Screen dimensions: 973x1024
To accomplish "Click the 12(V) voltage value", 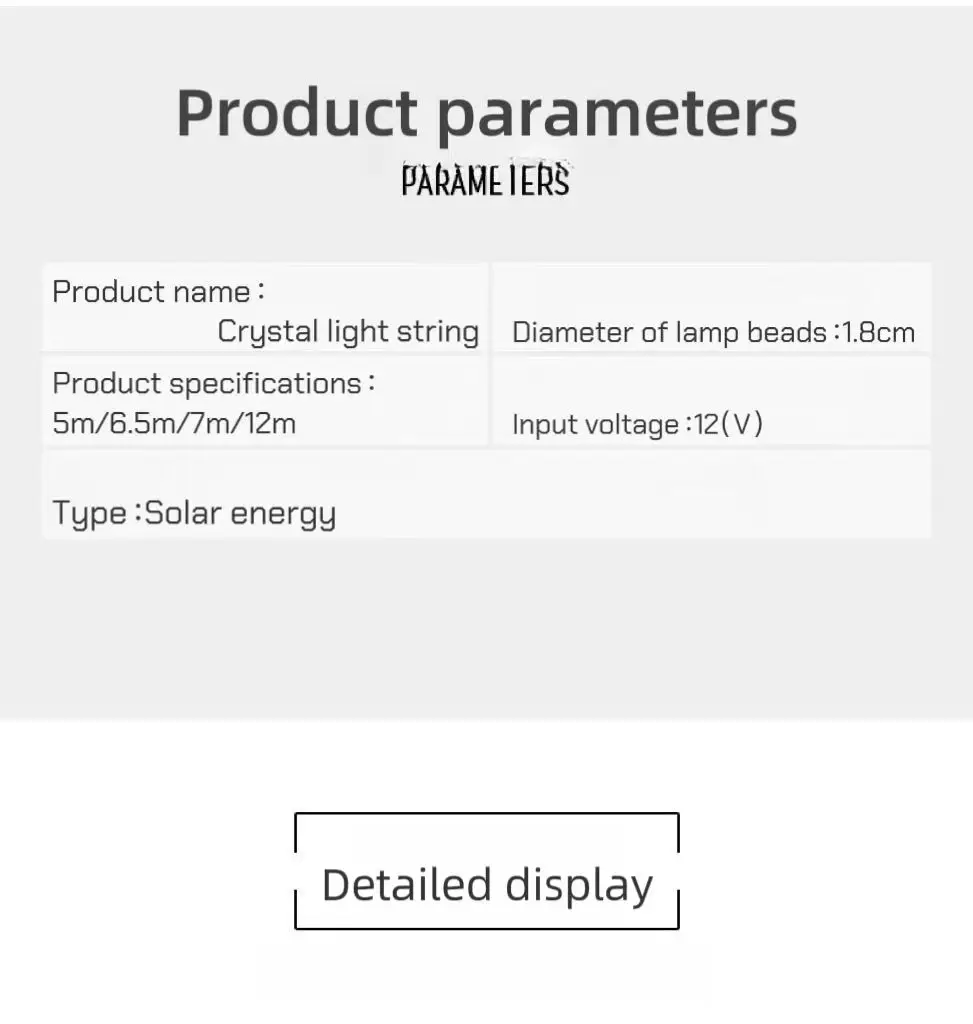I will (x=727, y=424).
